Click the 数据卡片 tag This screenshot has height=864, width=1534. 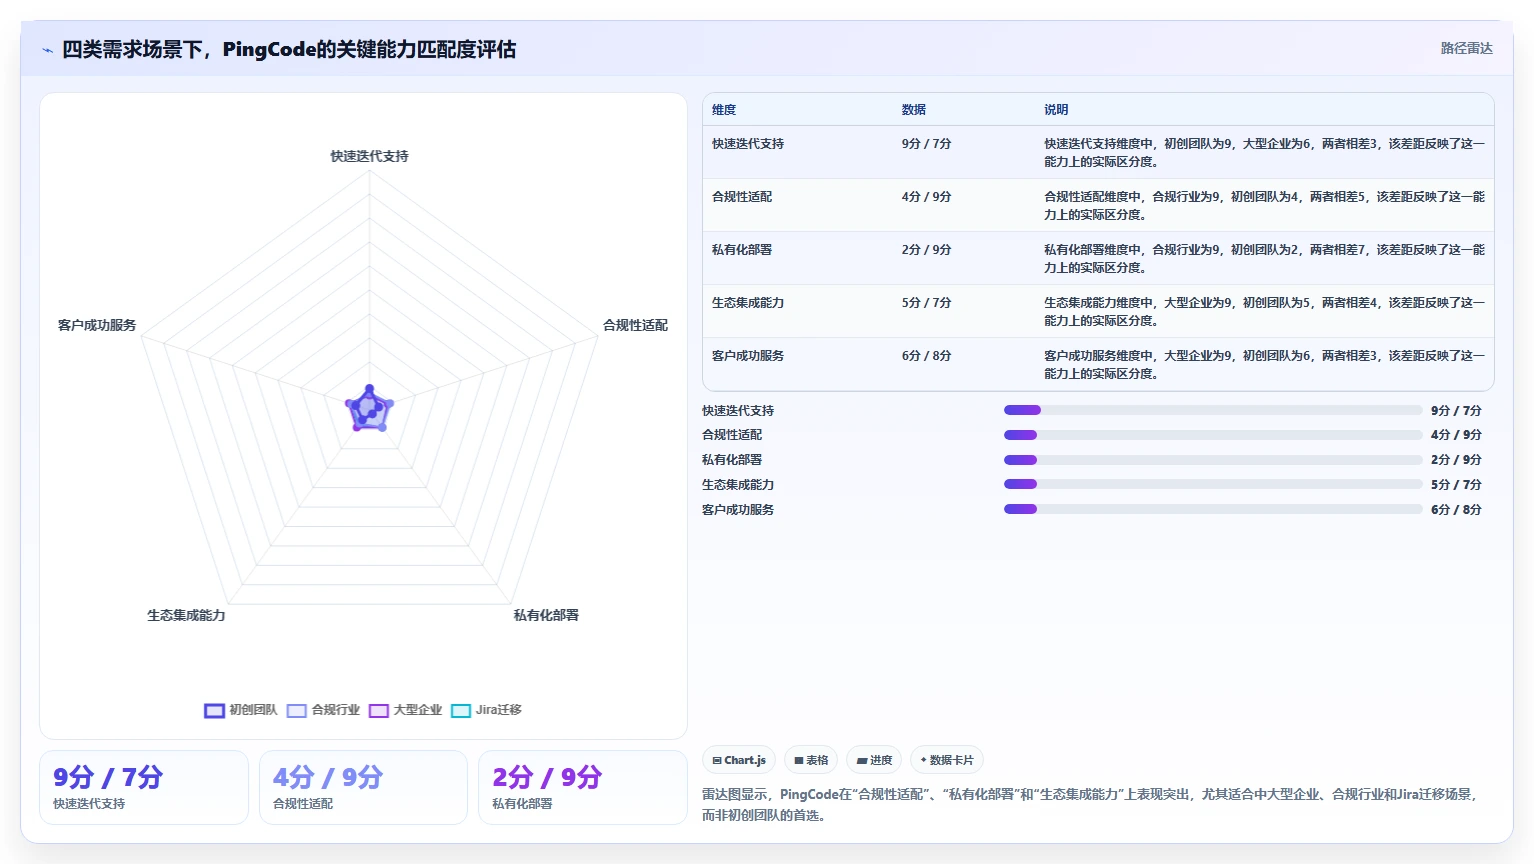tap(946, 760)
